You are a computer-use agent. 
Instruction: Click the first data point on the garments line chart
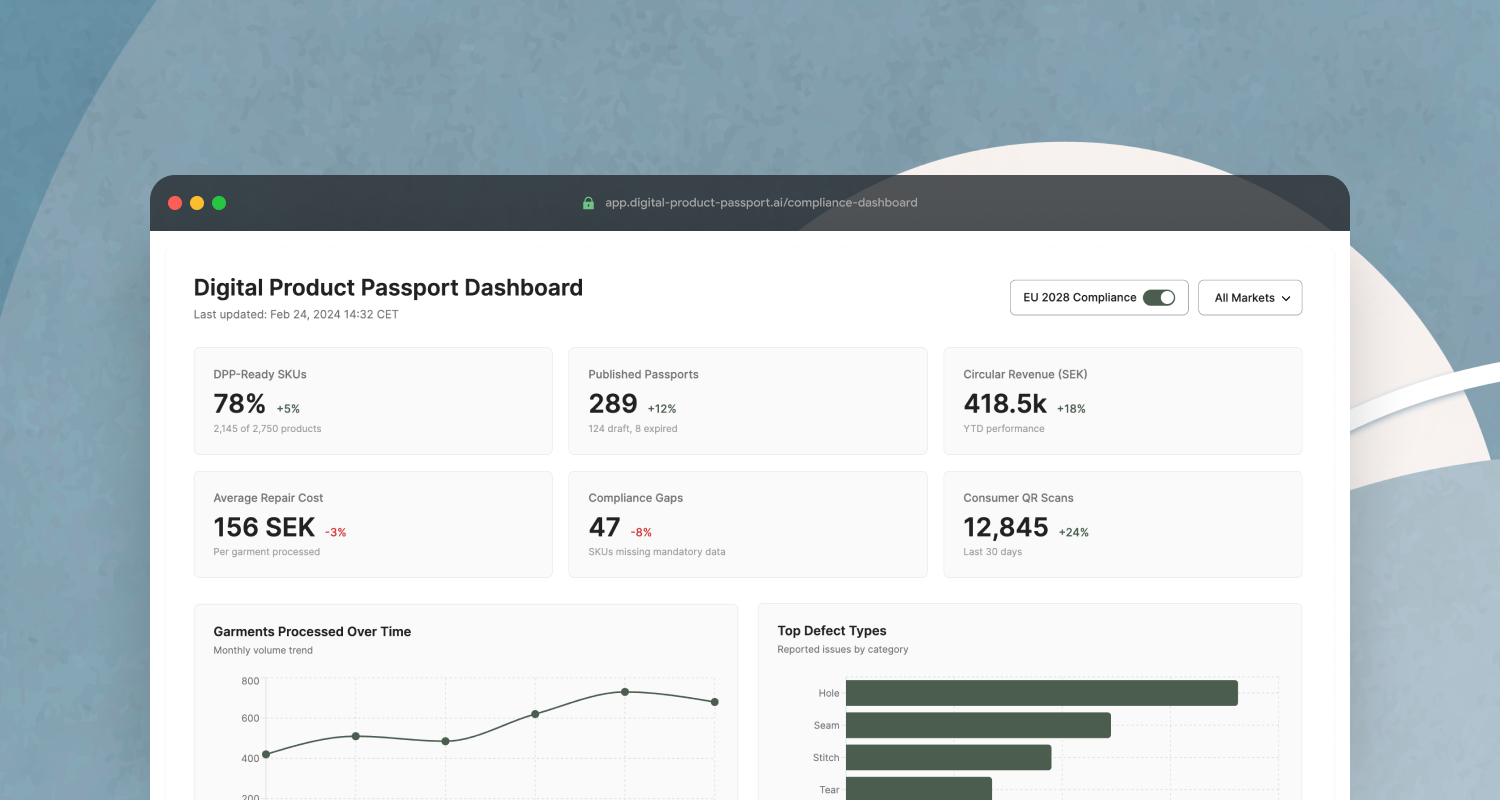pos(266,754)
